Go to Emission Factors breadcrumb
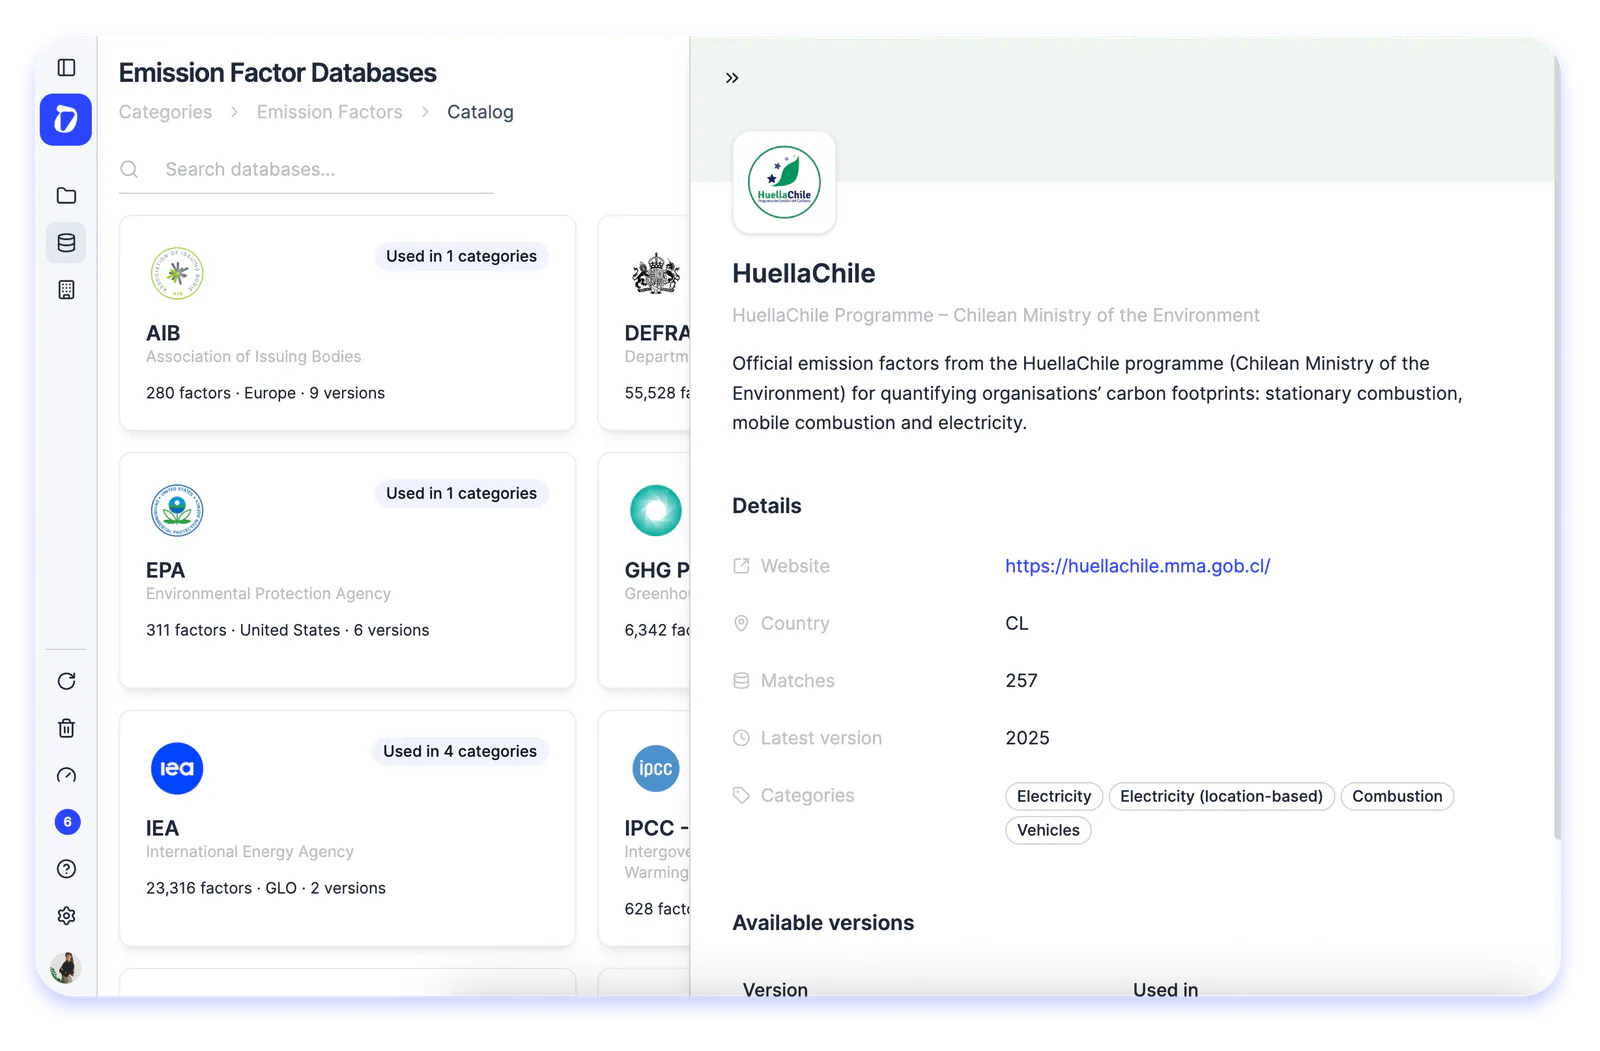This screenshot has height=1051, width=1600. coord(330,112)
